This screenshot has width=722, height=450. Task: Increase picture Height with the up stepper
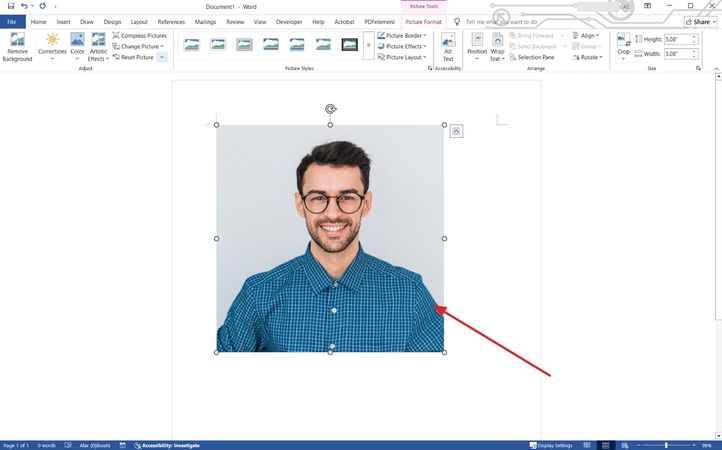(694, 37)
